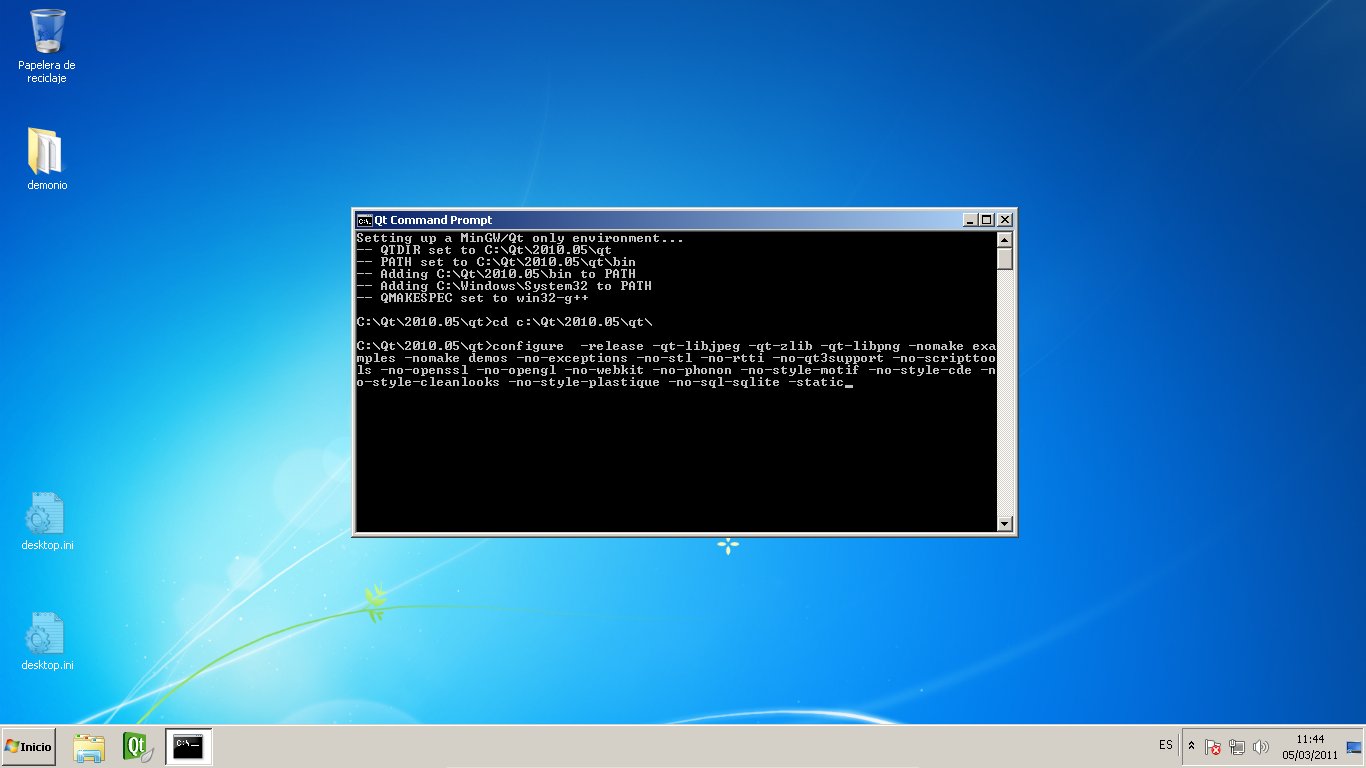Image resolution: width=1366 pixels, height=768 pixels.
Task: Open the Papelera de reciclaje desktop icon
Action: [47, 45]
